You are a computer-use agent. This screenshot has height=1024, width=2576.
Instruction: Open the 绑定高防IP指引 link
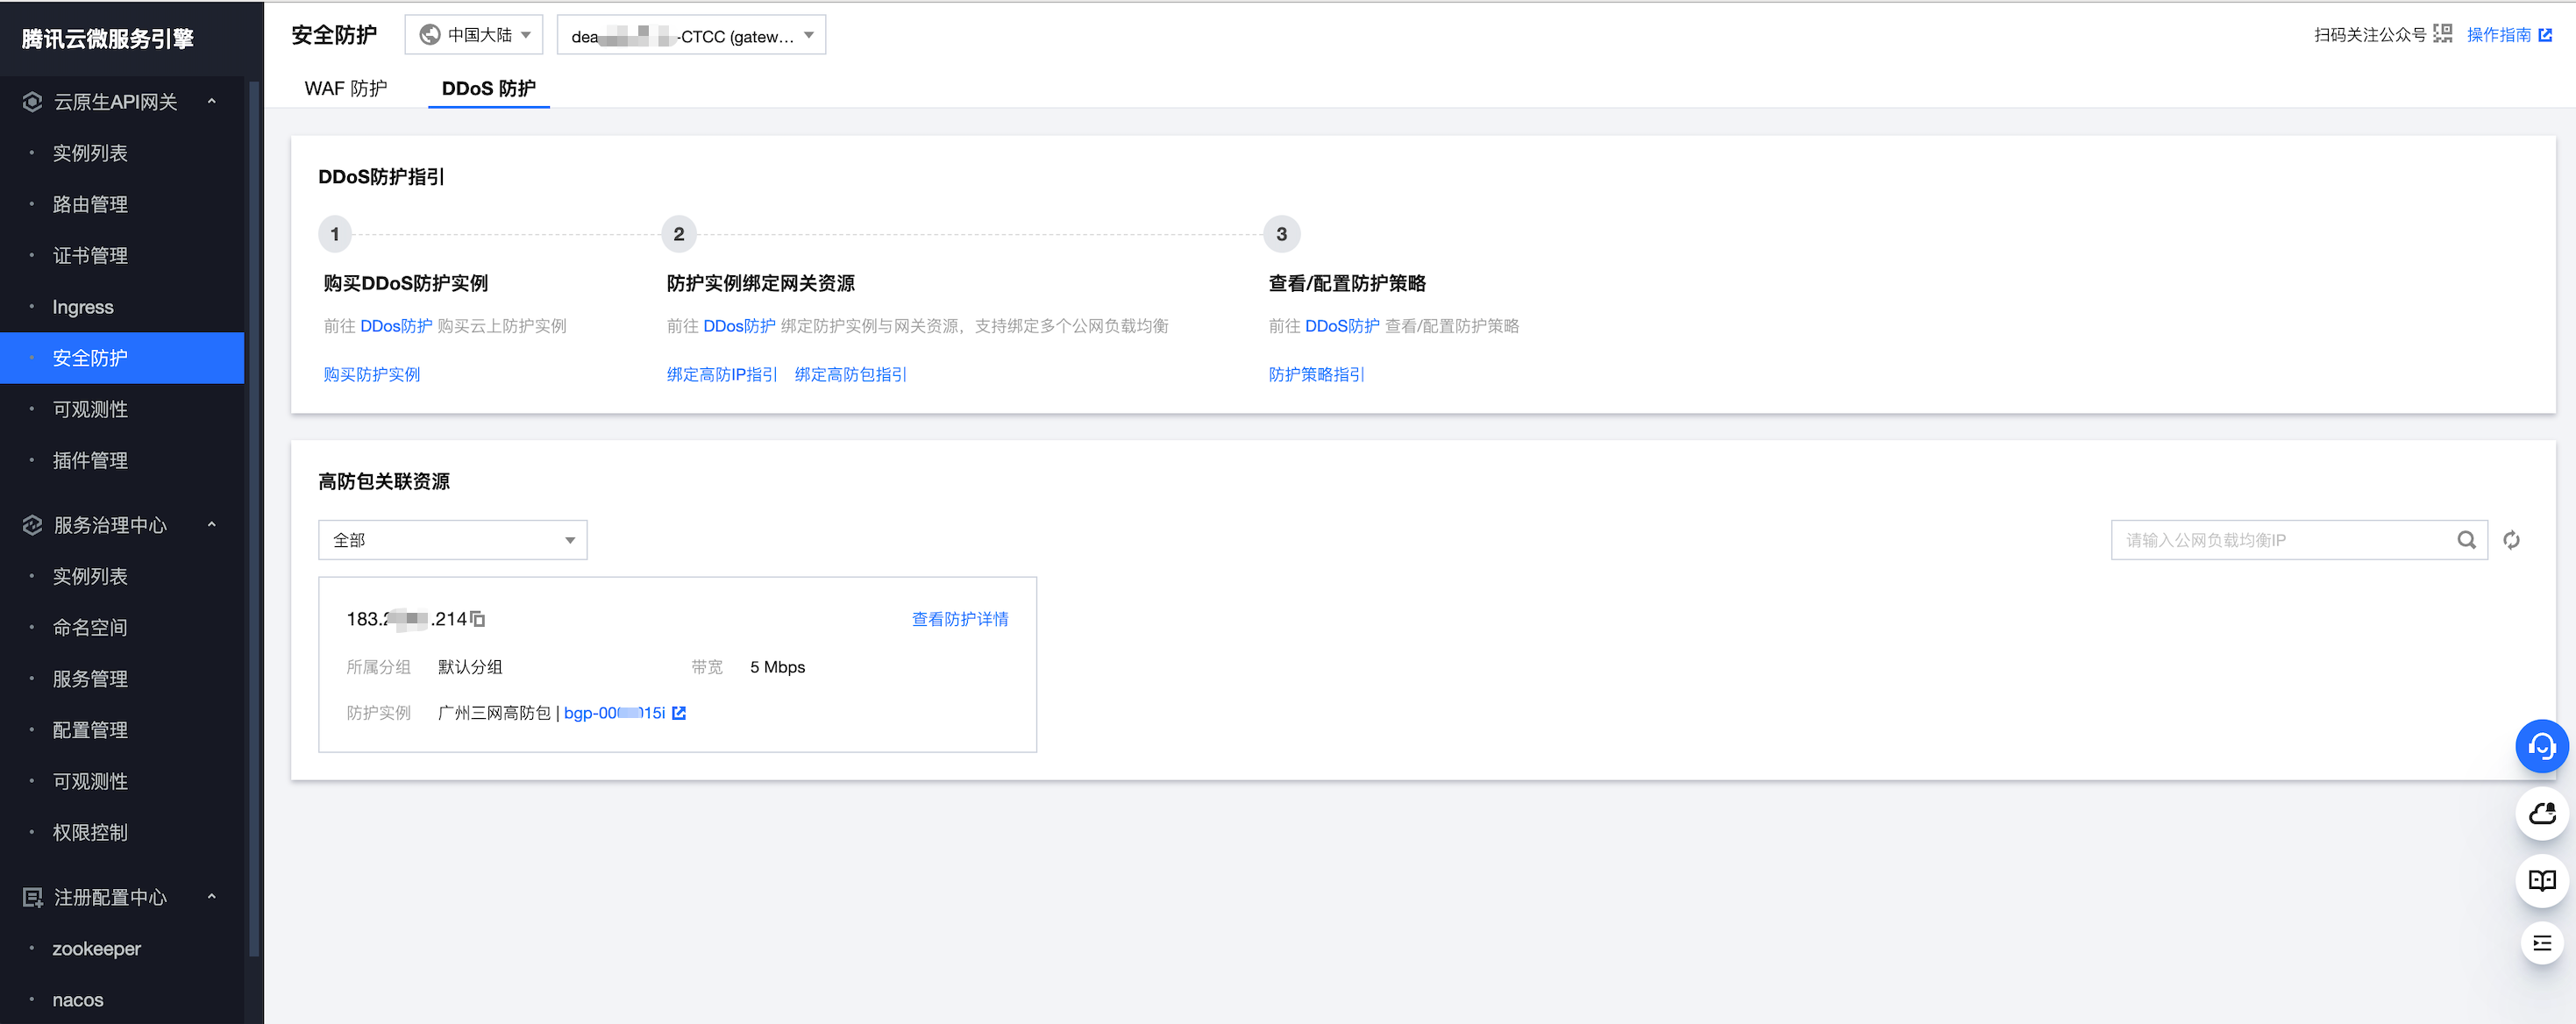point(722,374)
